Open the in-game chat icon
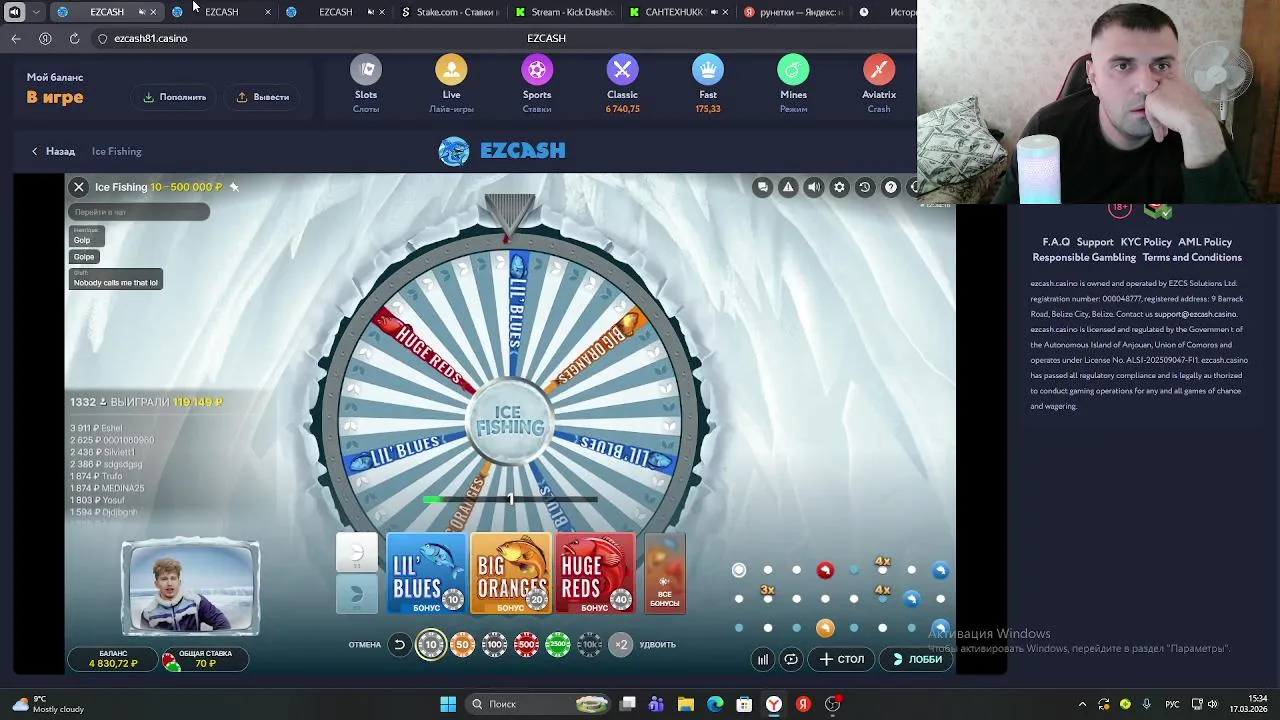1280x720 pixels. click(763, 187)
